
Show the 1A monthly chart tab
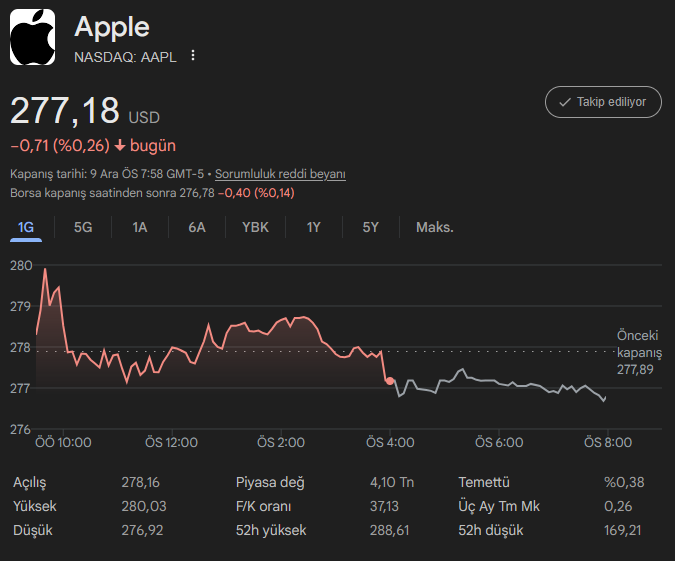click(140, 227)
